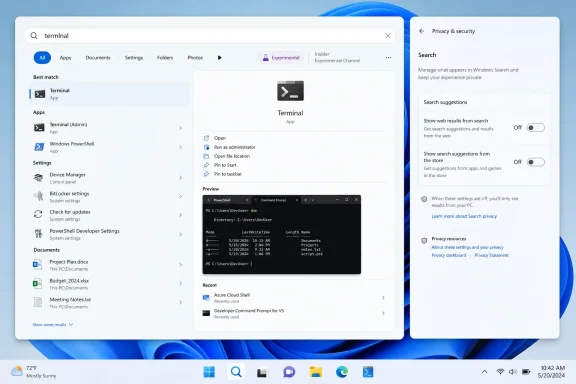Click the Windows PowerShell app icon
576x384 pixels.
tap(39, 147)
